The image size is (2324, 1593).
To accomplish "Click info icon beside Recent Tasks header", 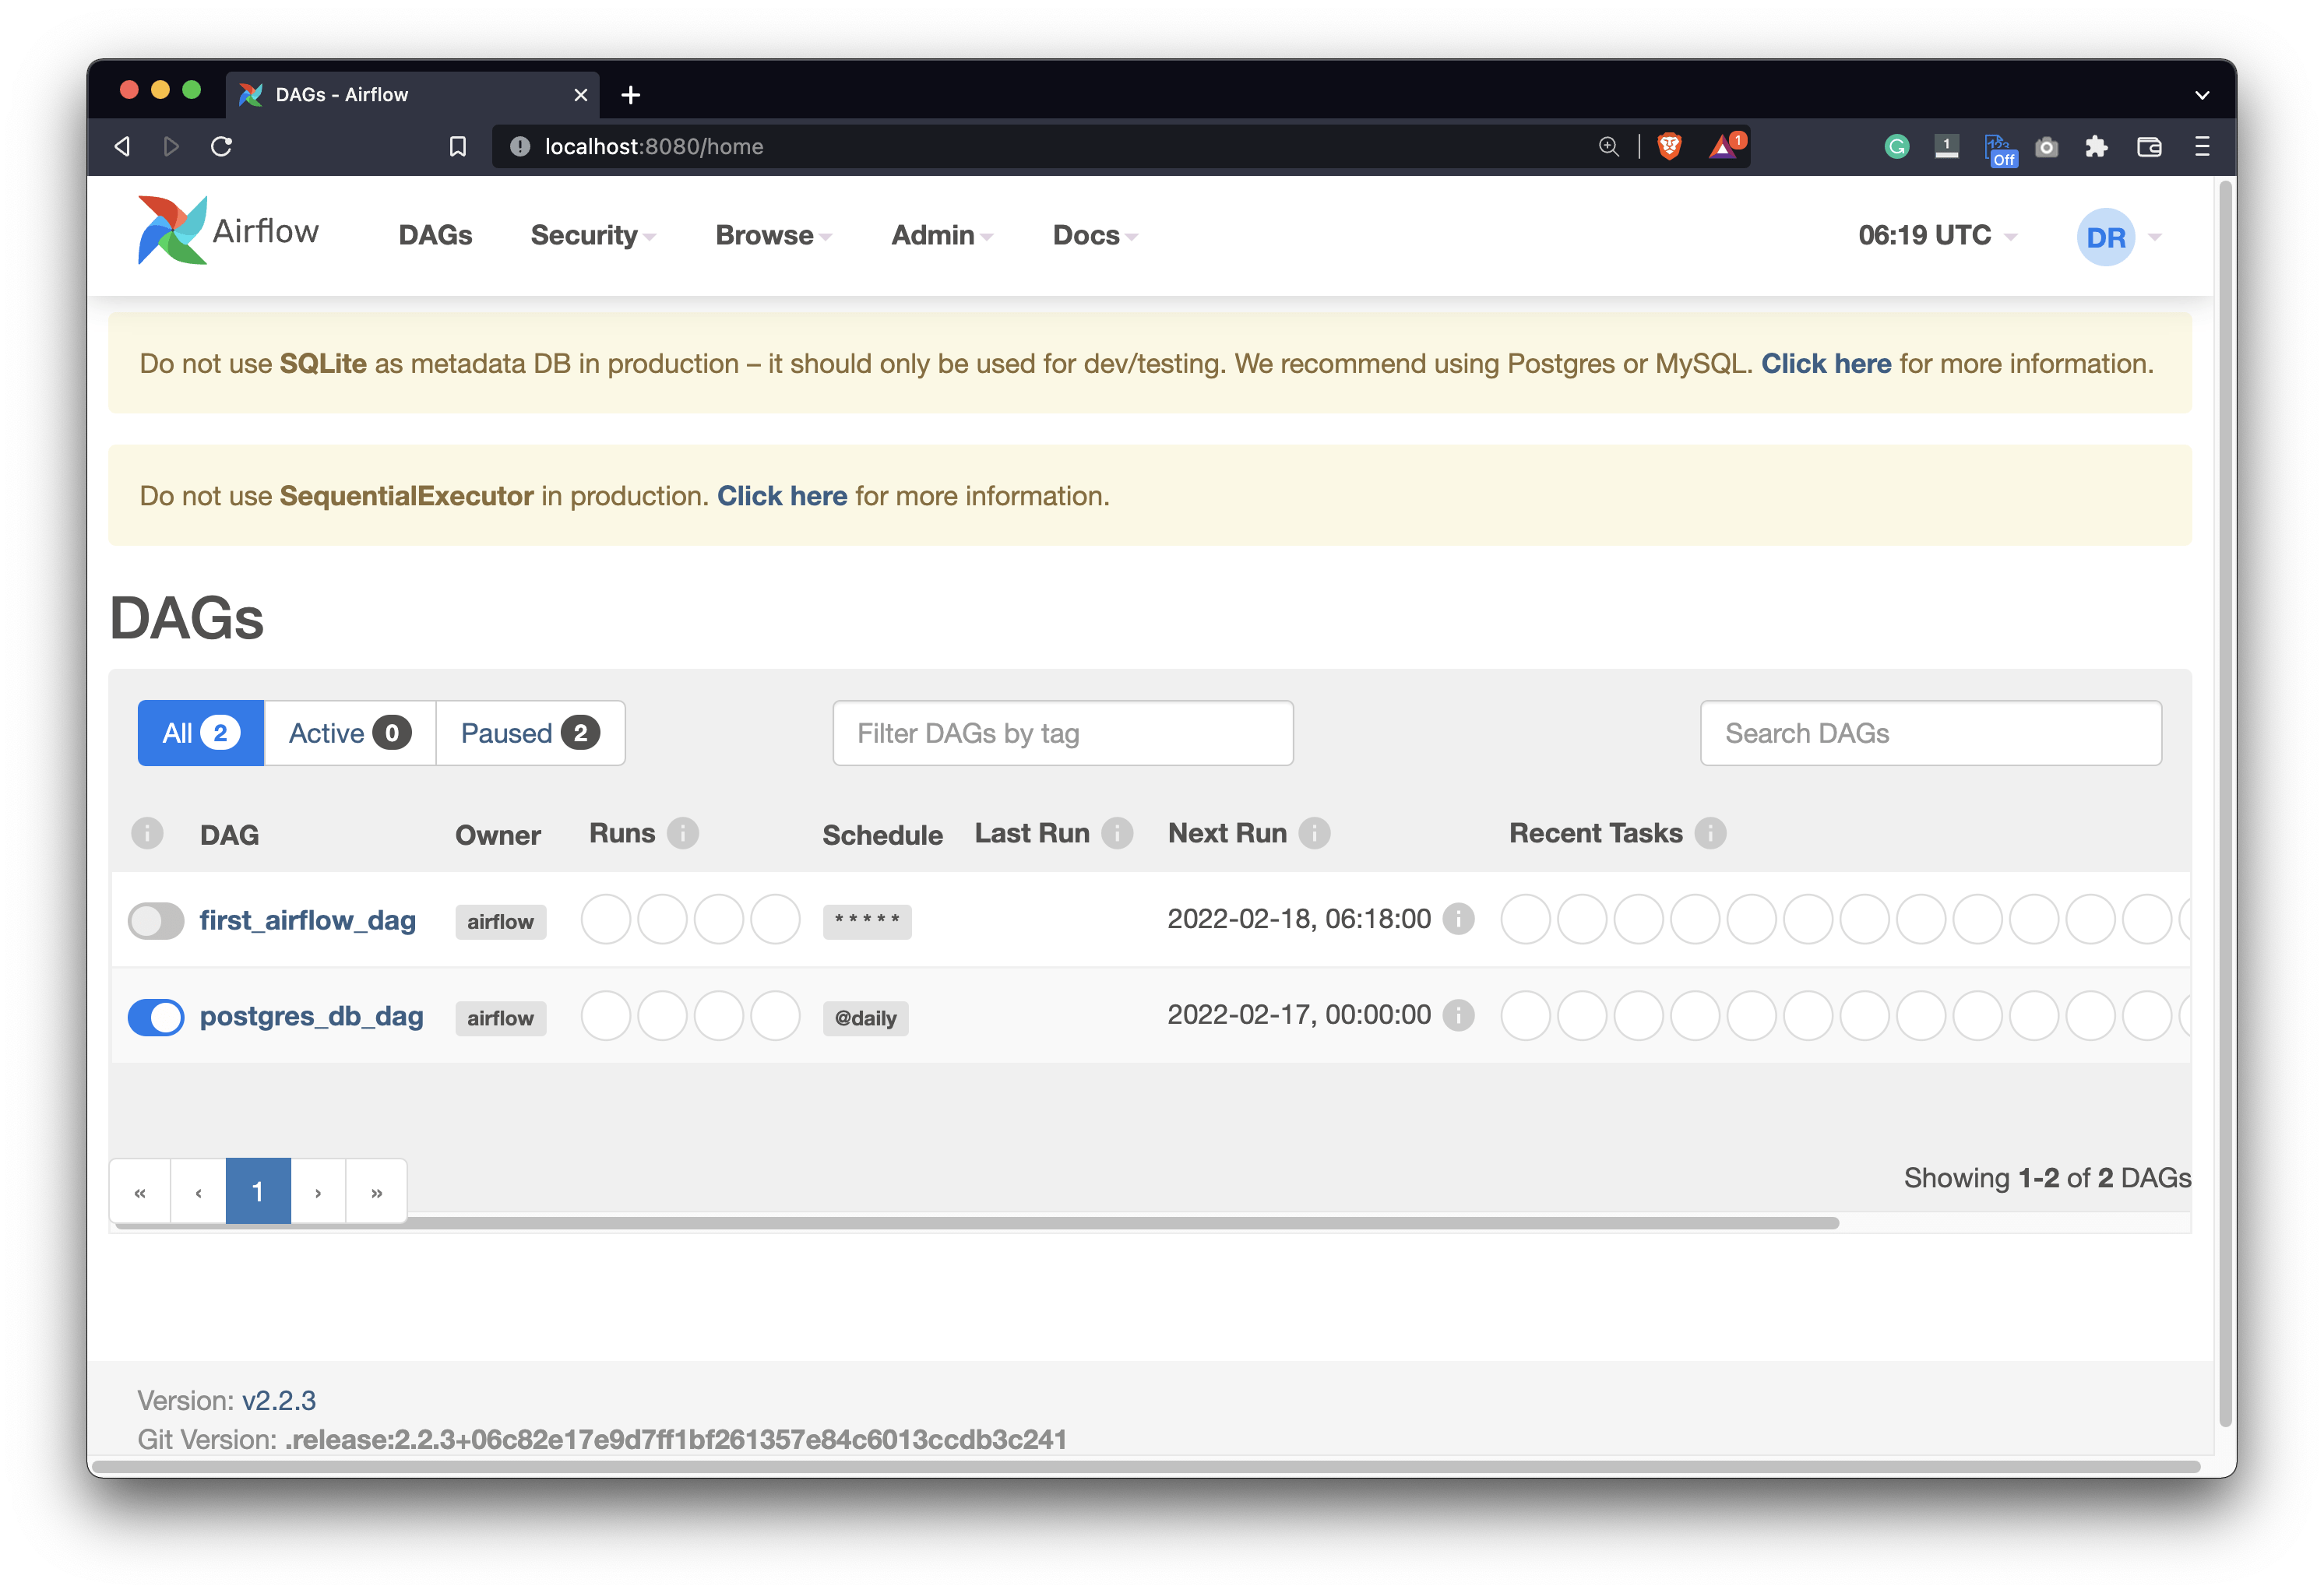I will click(1710, 833).
